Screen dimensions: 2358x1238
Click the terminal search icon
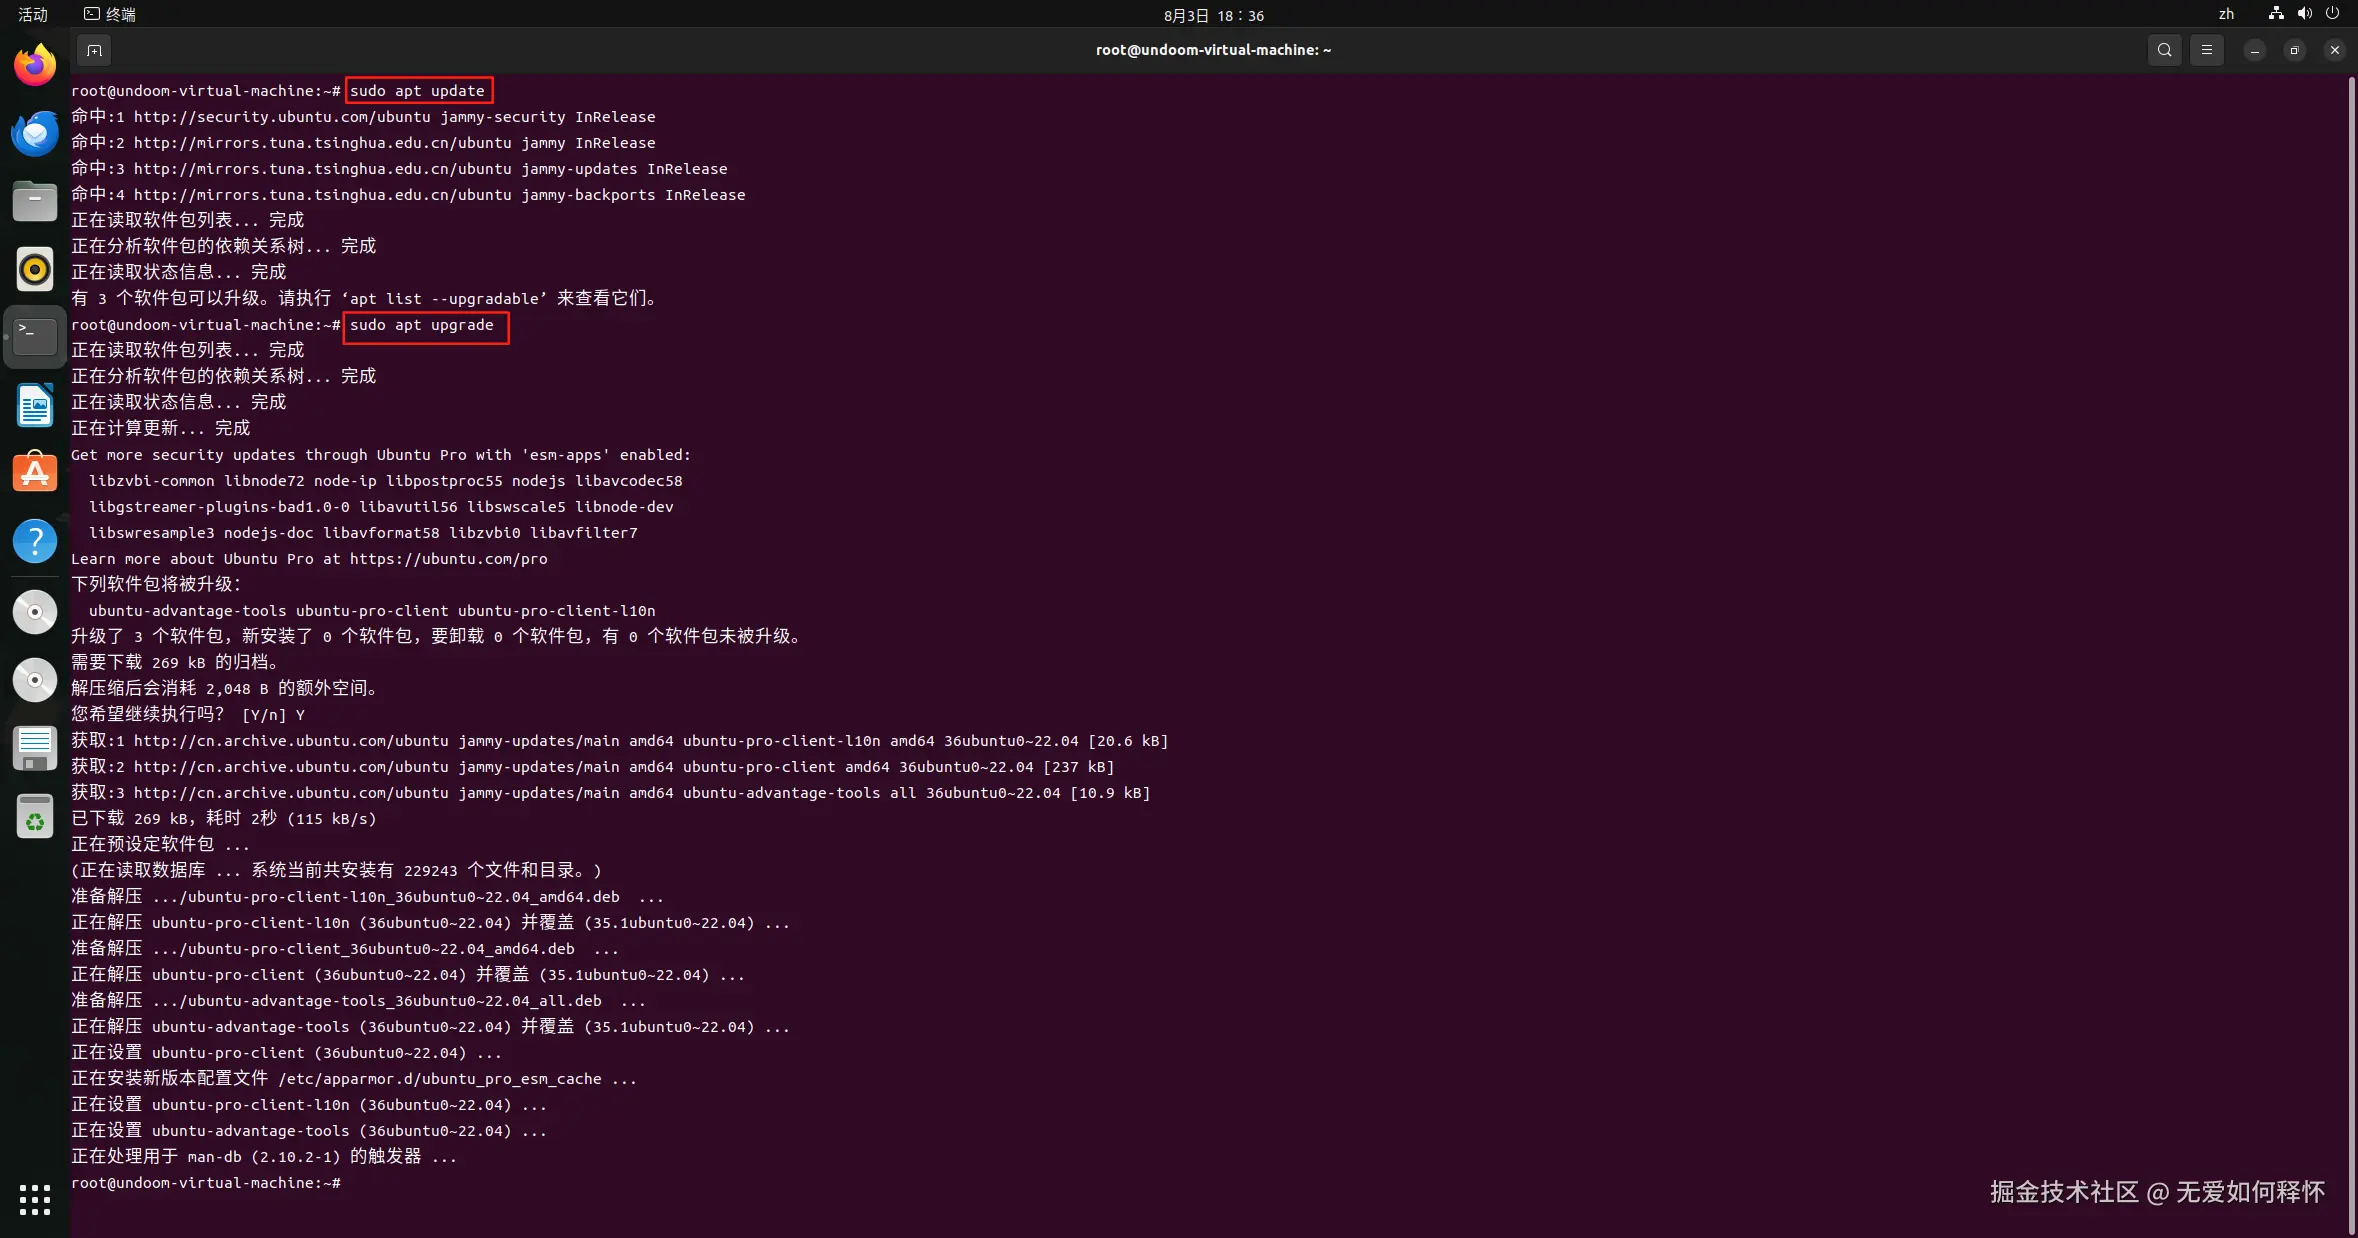tap(2164, 50)
